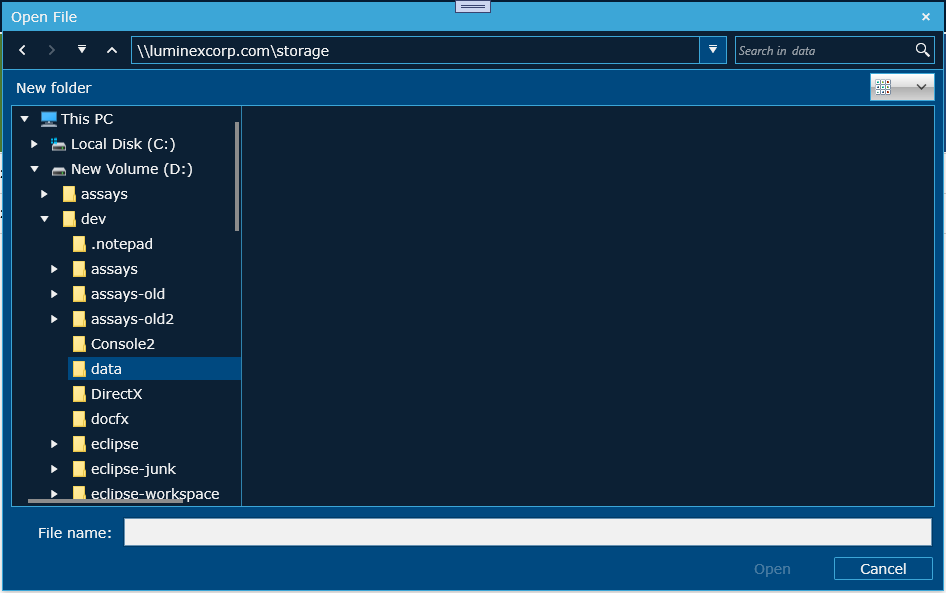The image size is (946, 593).
Task: Select This PC in the tree
Action: point(87,119)
